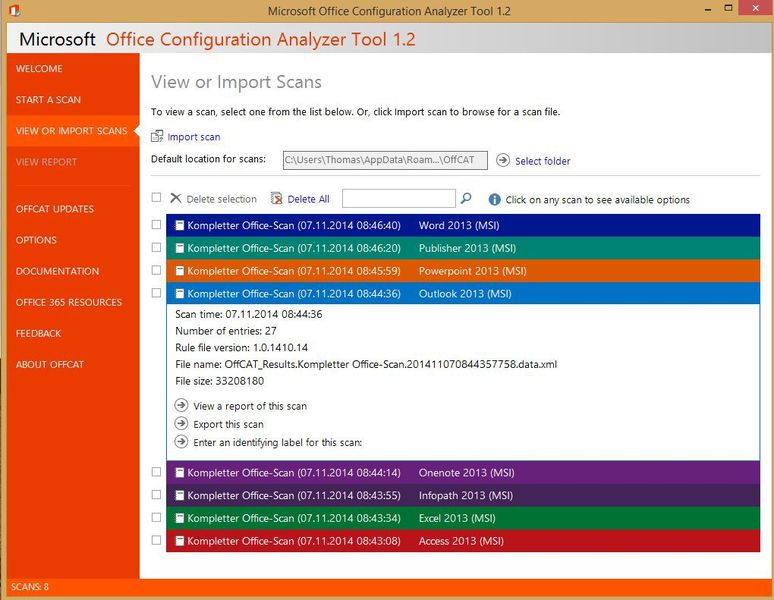The height and width of the screenshot is (600, 774).
Task: Click the file icon on Infopath 2013 scan
Action: click(x=180, y=495)
